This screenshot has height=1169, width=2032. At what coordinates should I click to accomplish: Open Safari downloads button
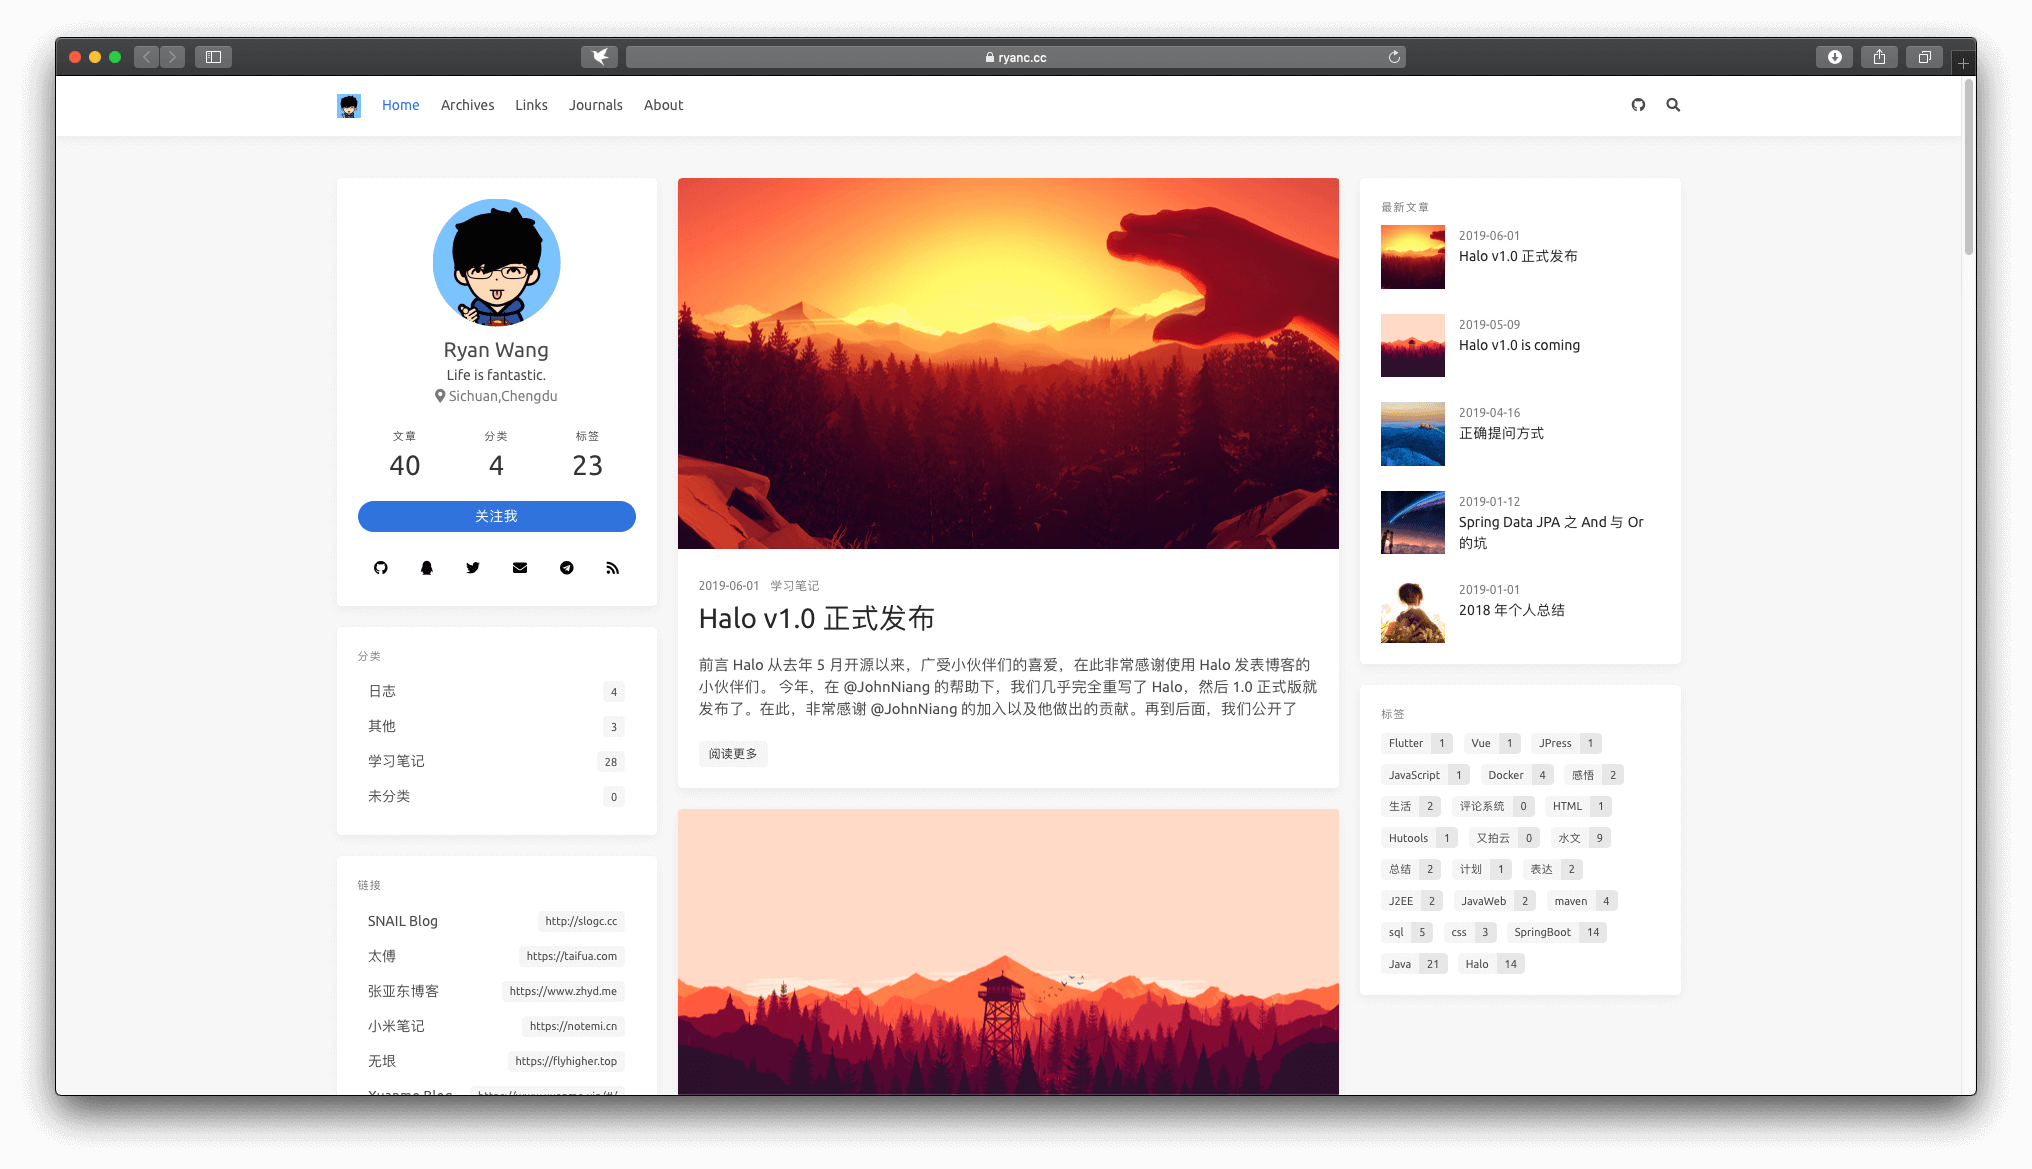point(1834,57)
